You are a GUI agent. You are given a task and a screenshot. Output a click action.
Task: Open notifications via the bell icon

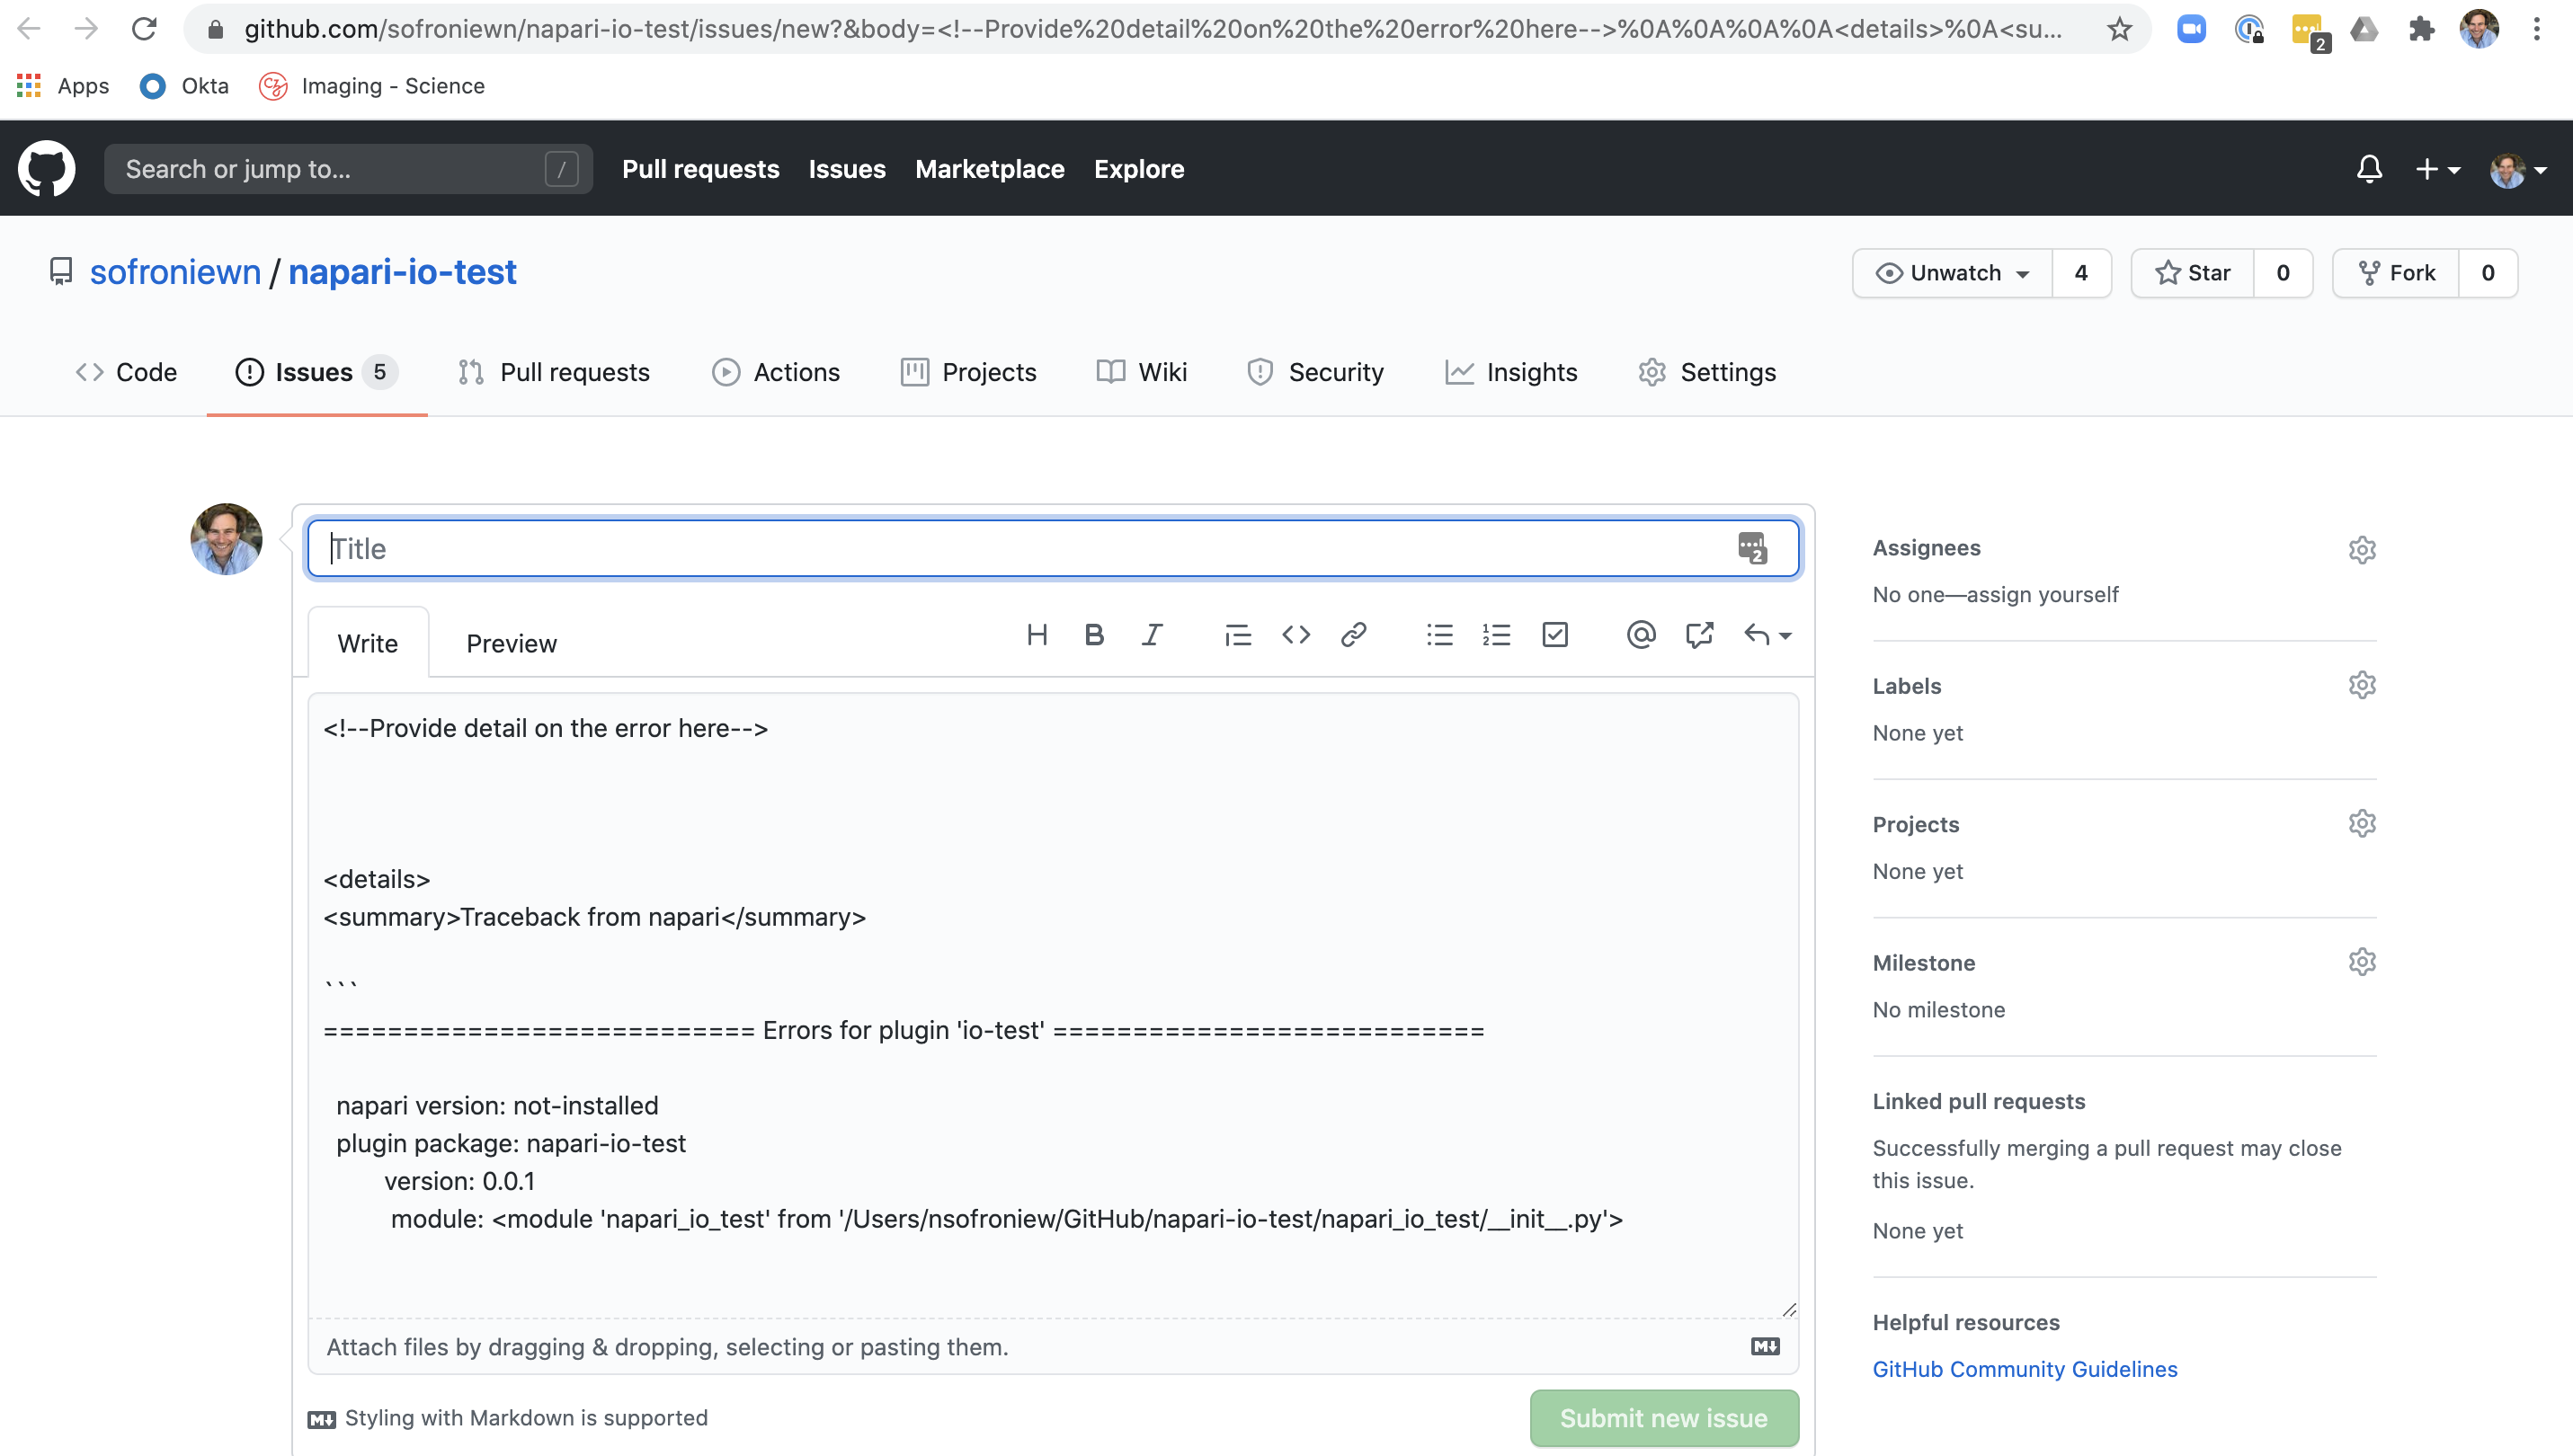pyautogui.click(x=2368, y=168)
